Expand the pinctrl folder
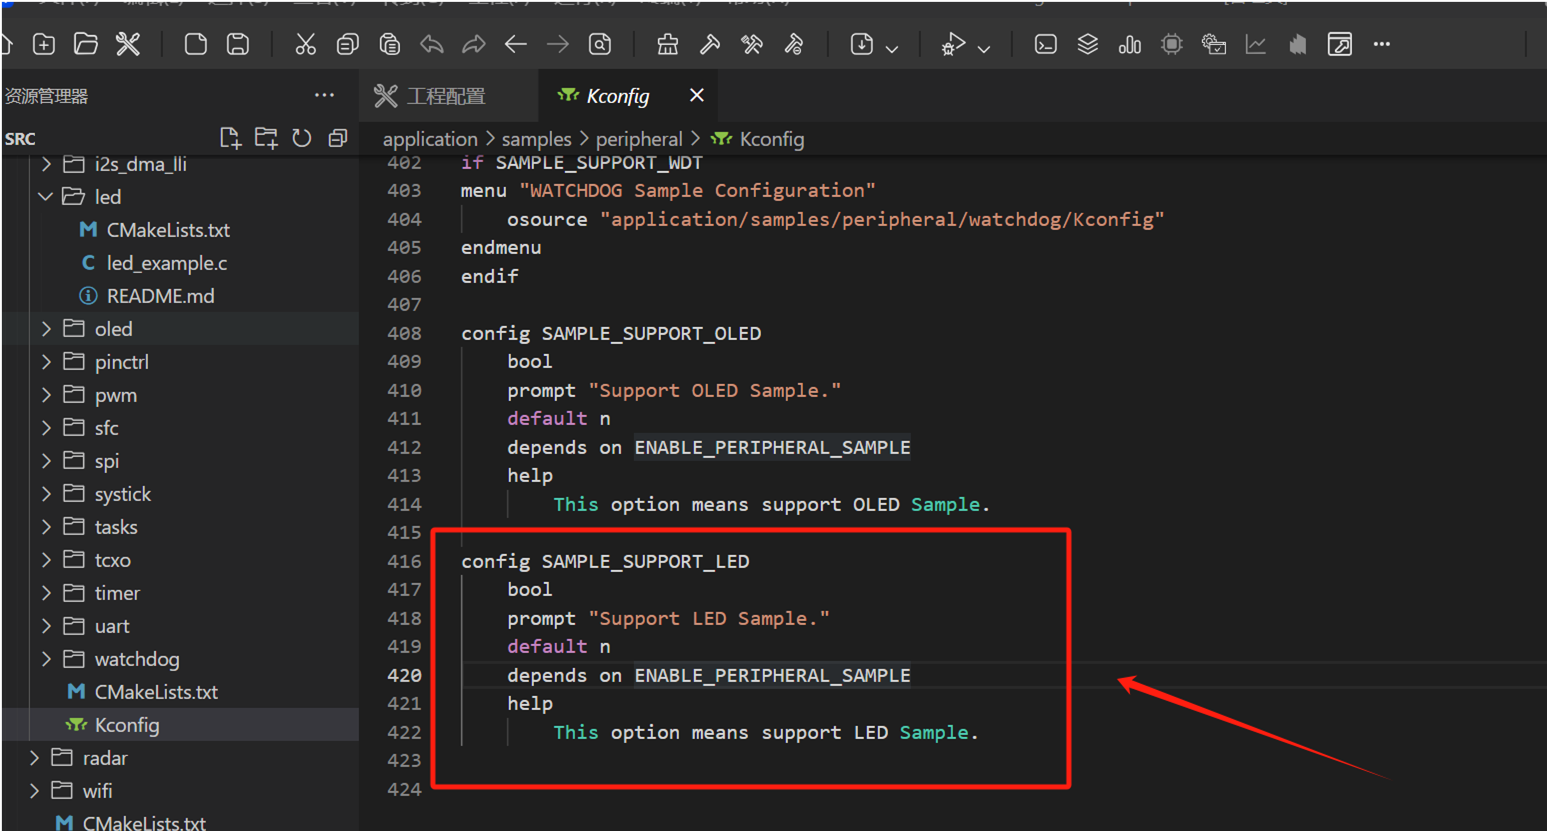 click(46, 362)
